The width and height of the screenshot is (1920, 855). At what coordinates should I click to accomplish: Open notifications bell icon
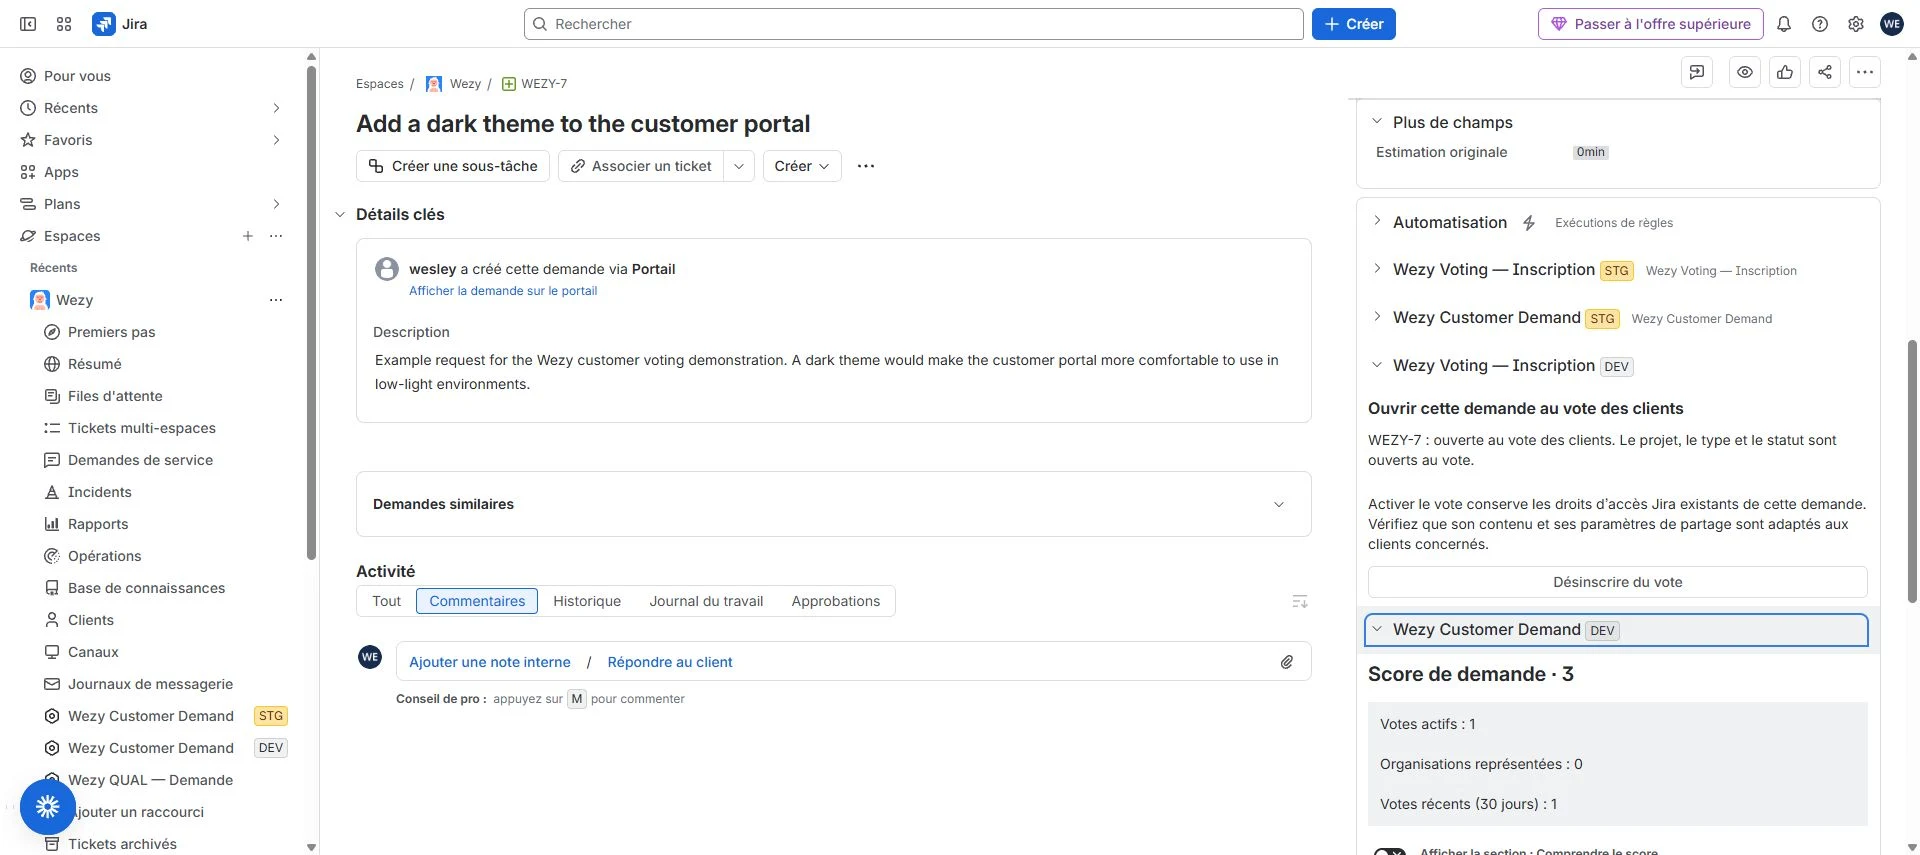[1784, 24]
